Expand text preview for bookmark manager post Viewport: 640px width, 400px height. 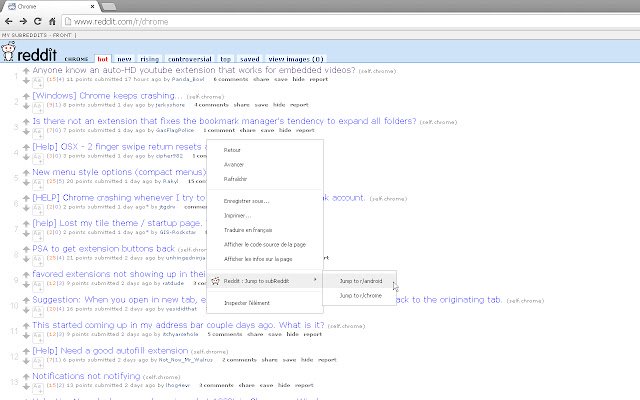(38, 133)
